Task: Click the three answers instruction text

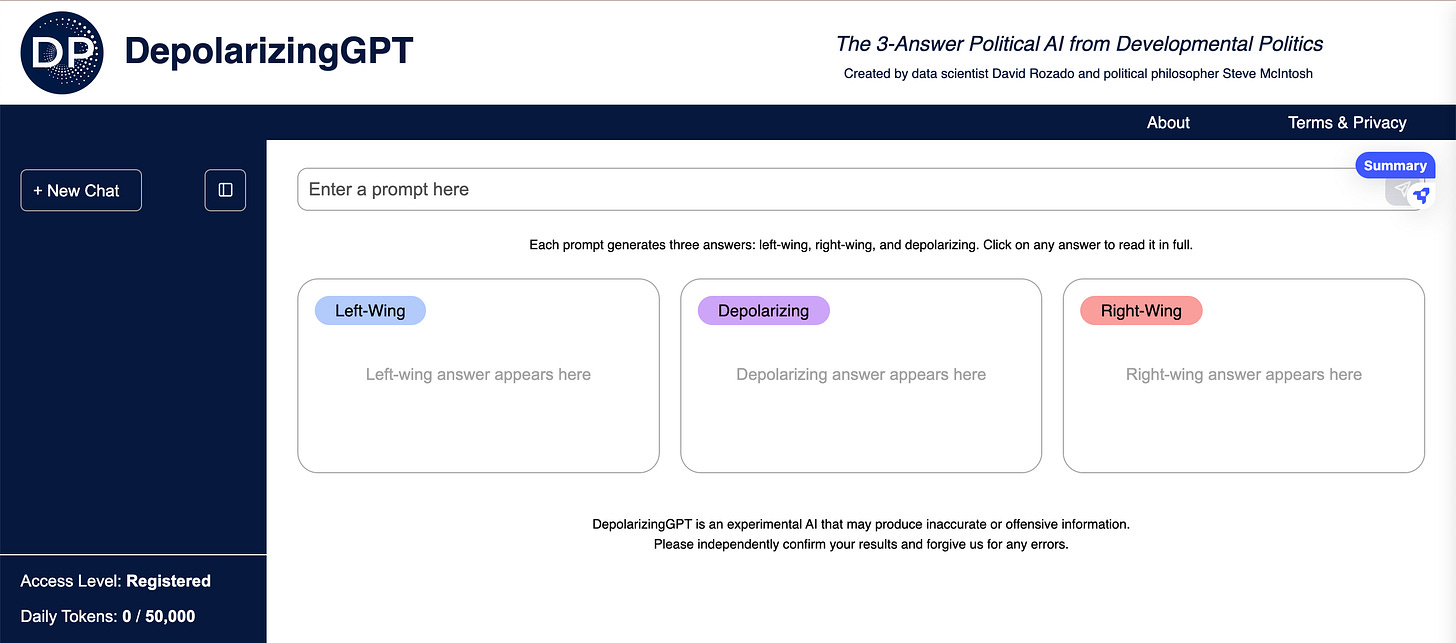Action: 861,245
